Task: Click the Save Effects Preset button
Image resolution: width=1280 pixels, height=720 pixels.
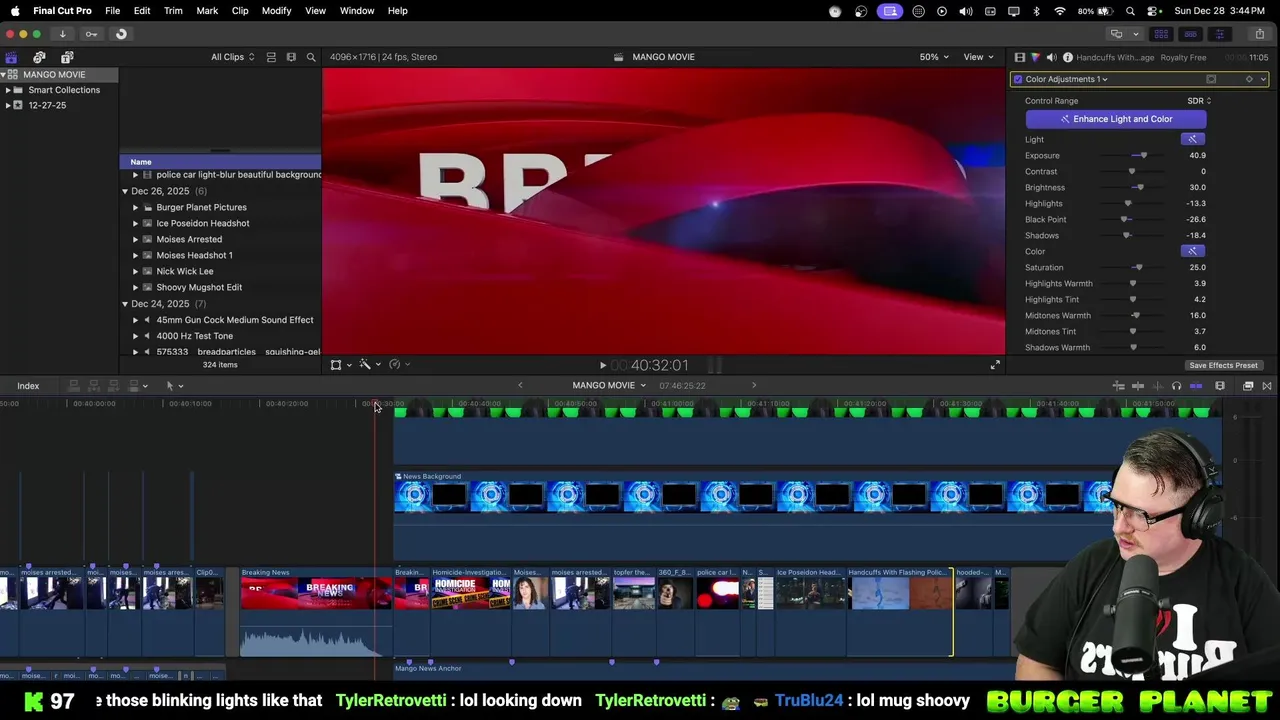Action: (x=1223, y=366)
